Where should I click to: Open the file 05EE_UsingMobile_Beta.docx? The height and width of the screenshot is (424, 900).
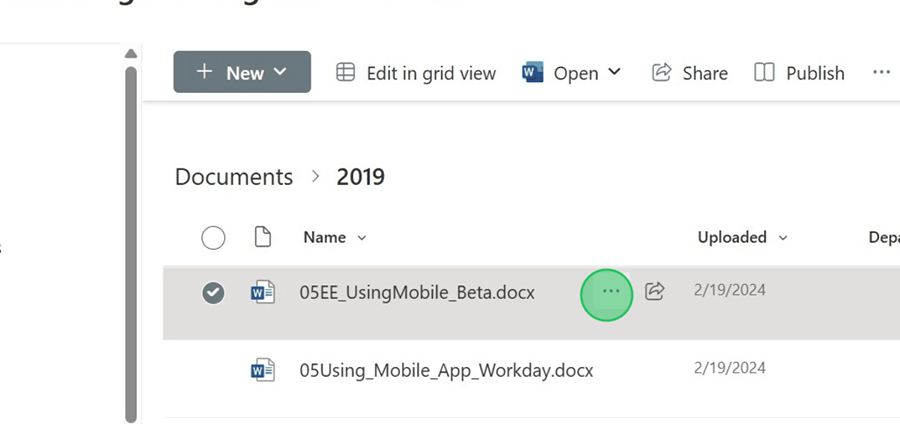(x=417, y=292)
